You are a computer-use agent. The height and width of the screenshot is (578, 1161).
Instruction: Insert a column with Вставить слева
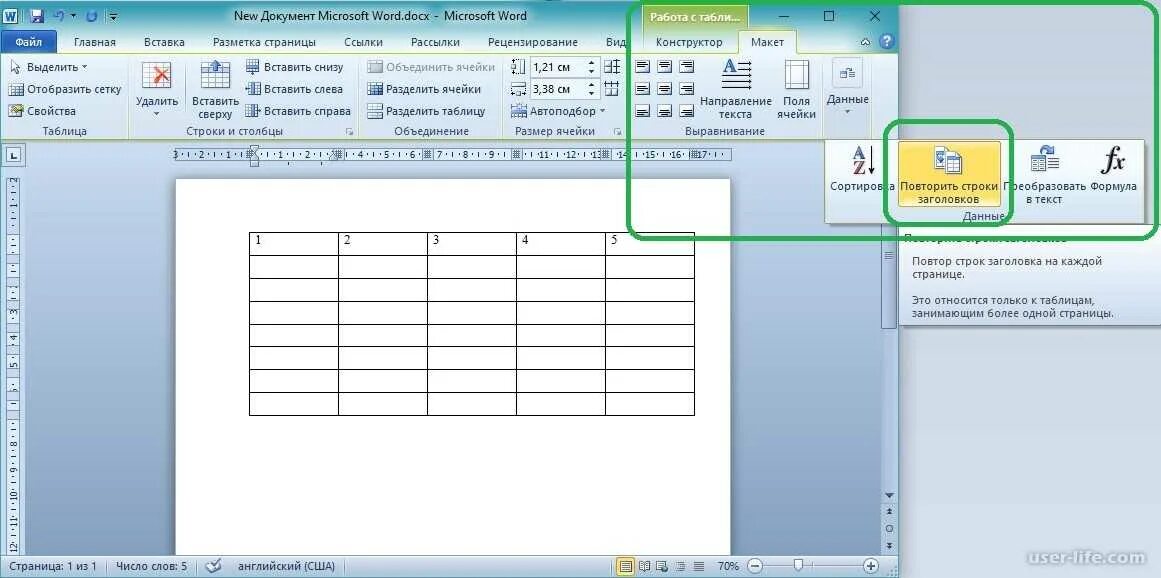295,89
